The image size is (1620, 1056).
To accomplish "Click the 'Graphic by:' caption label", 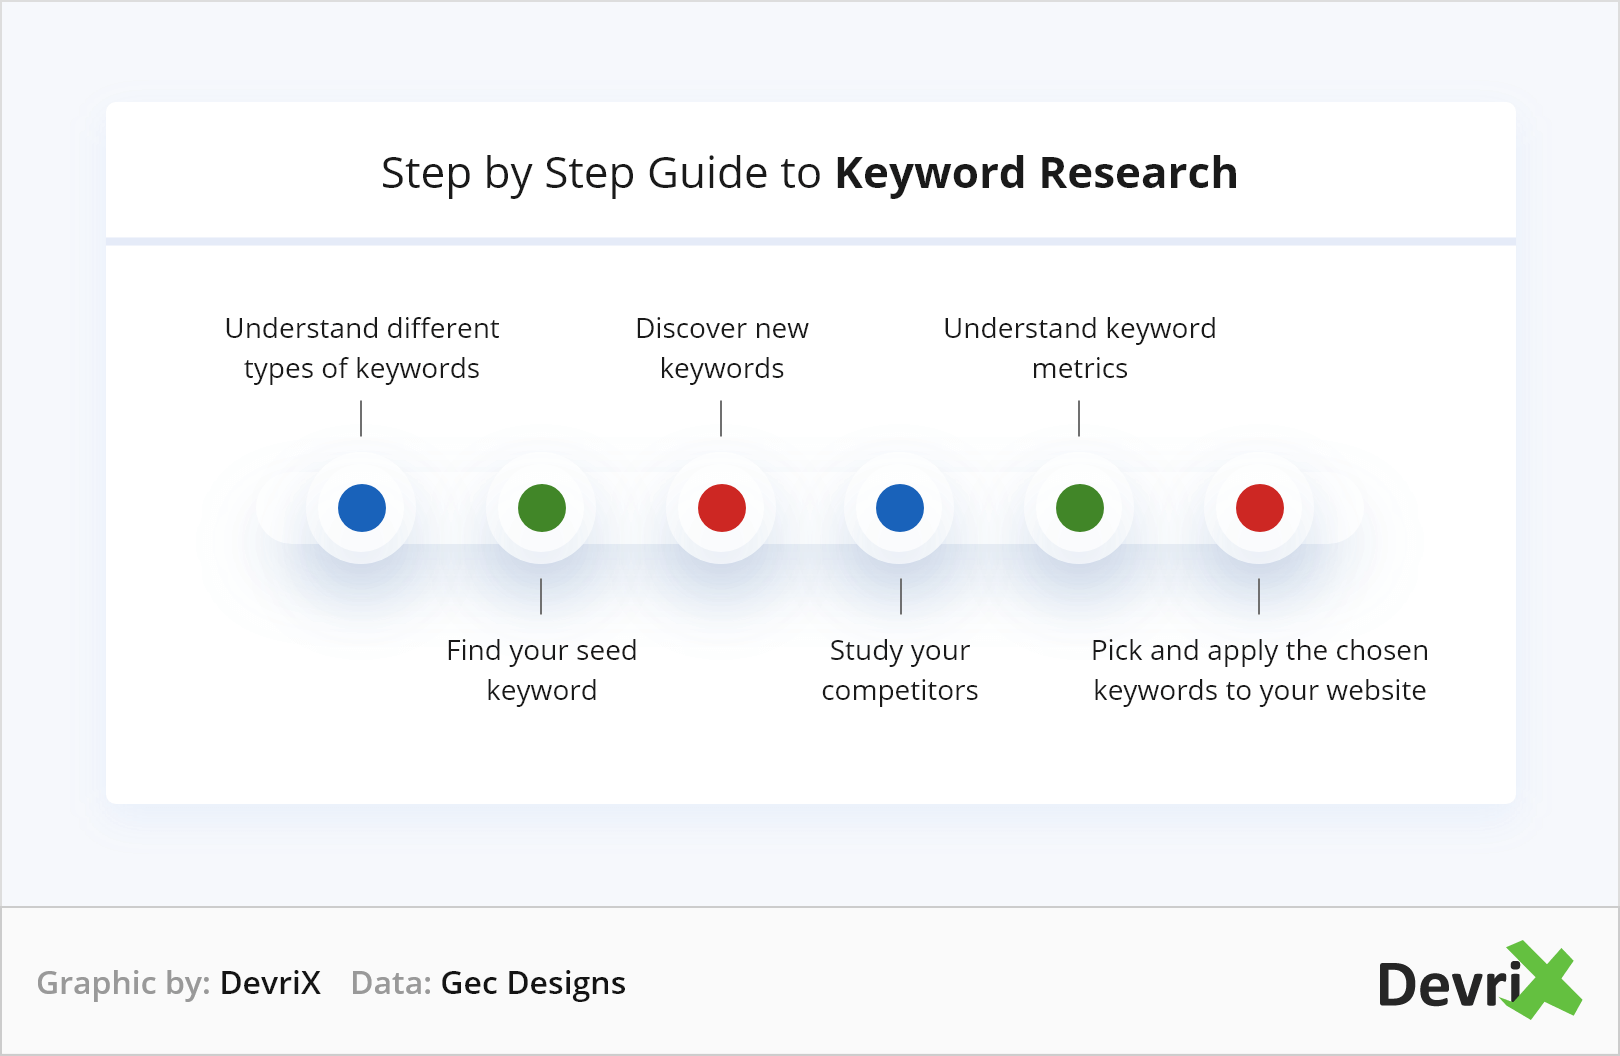I will (123, 983).
